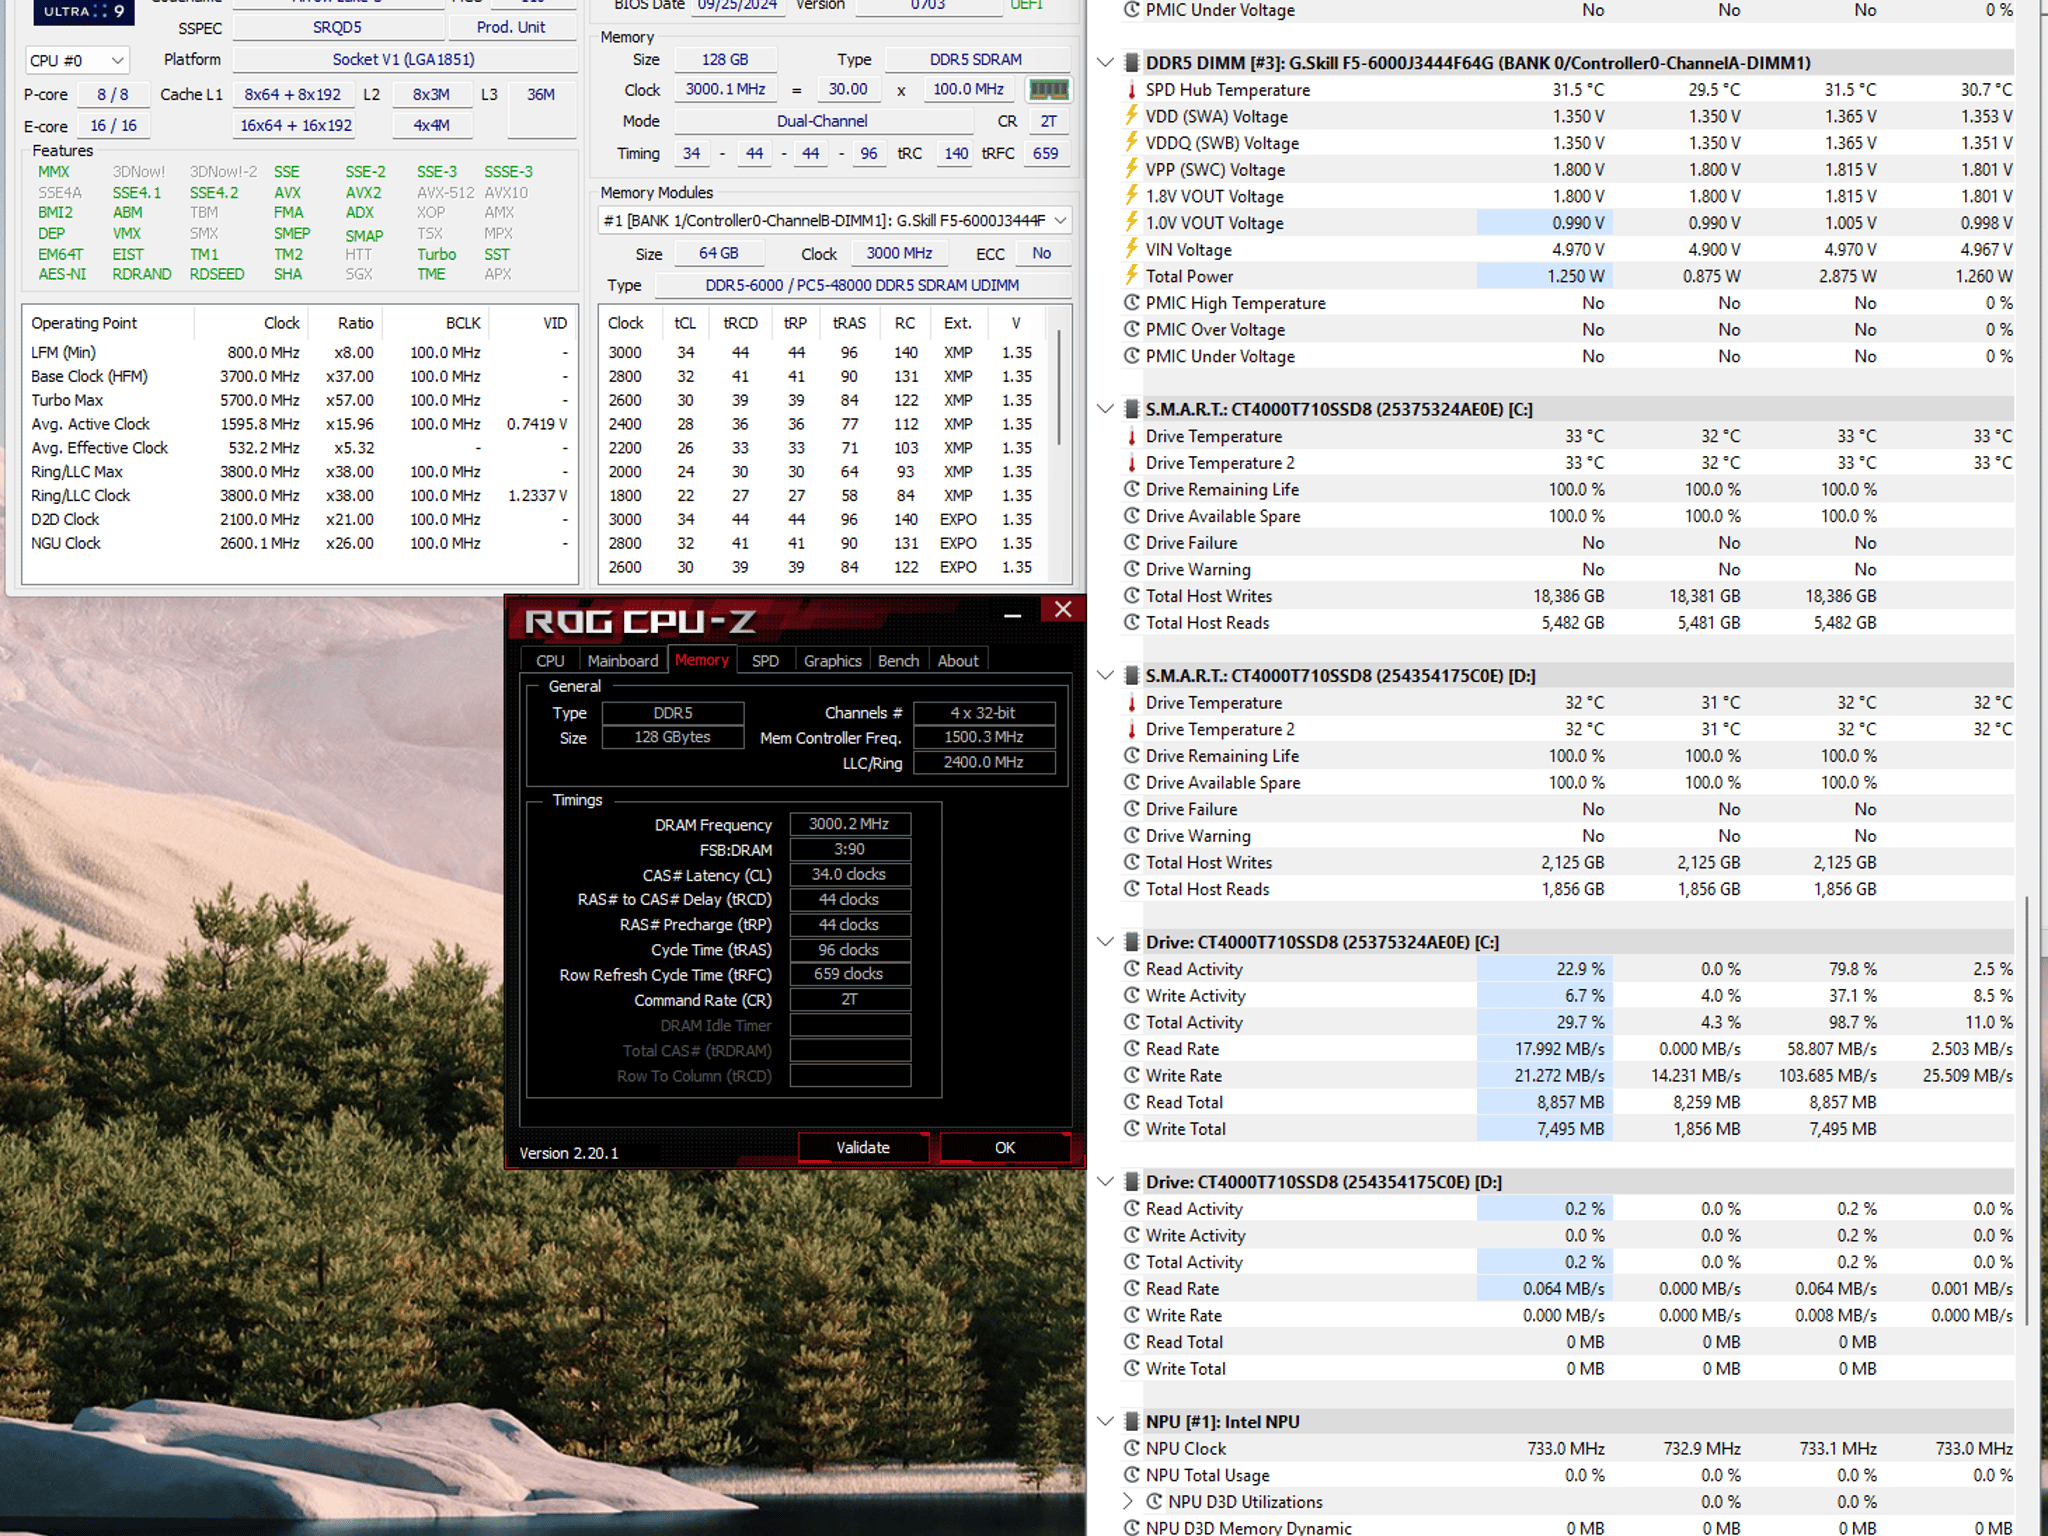The image size is (2048, 1536).
Task: Click the DDR5-6000 / PC5-48000 module type field
Action: (x=862, y=286)
